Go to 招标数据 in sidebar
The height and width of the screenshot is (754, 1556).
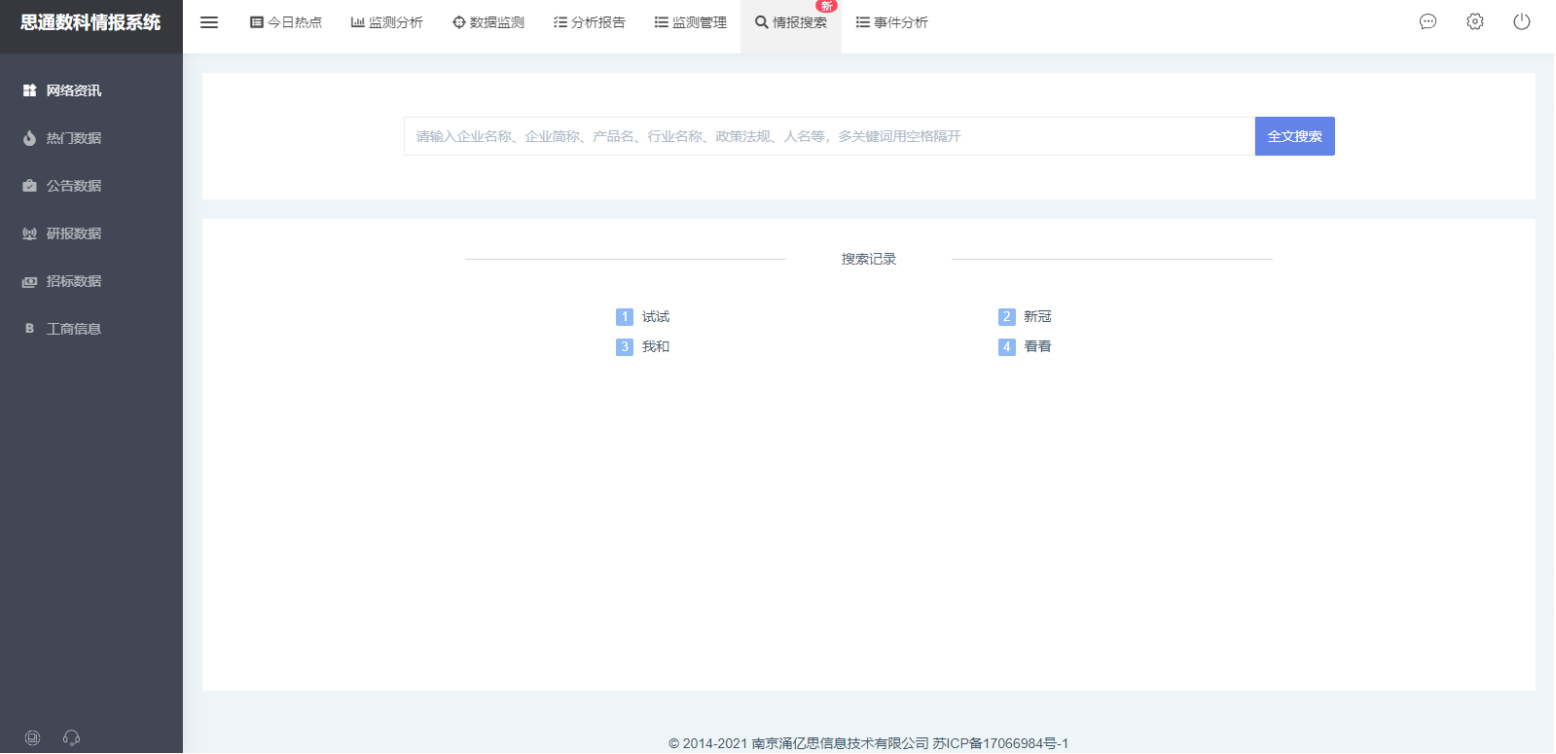click(73, 281)
